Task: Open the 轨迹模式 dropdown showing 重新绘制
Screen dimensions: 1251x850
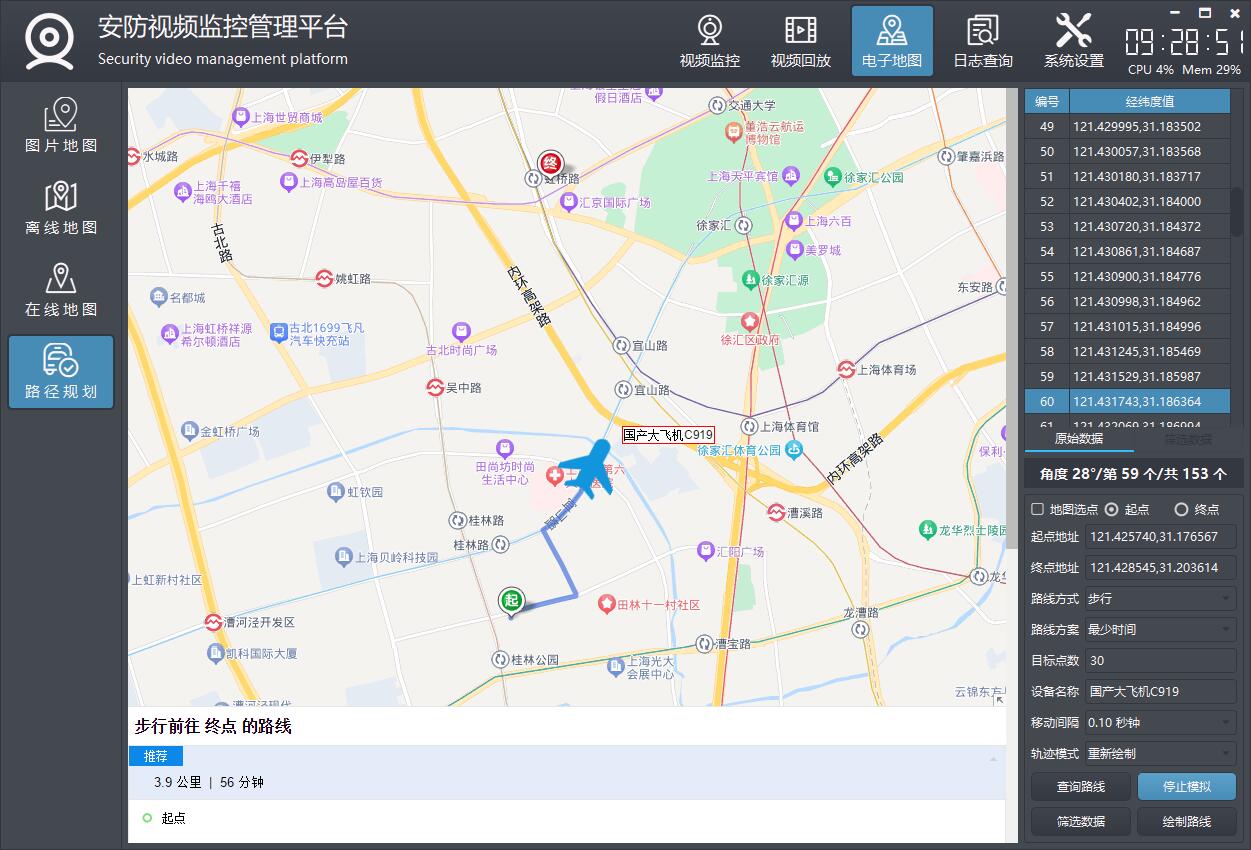Action: pos(1160,753)
